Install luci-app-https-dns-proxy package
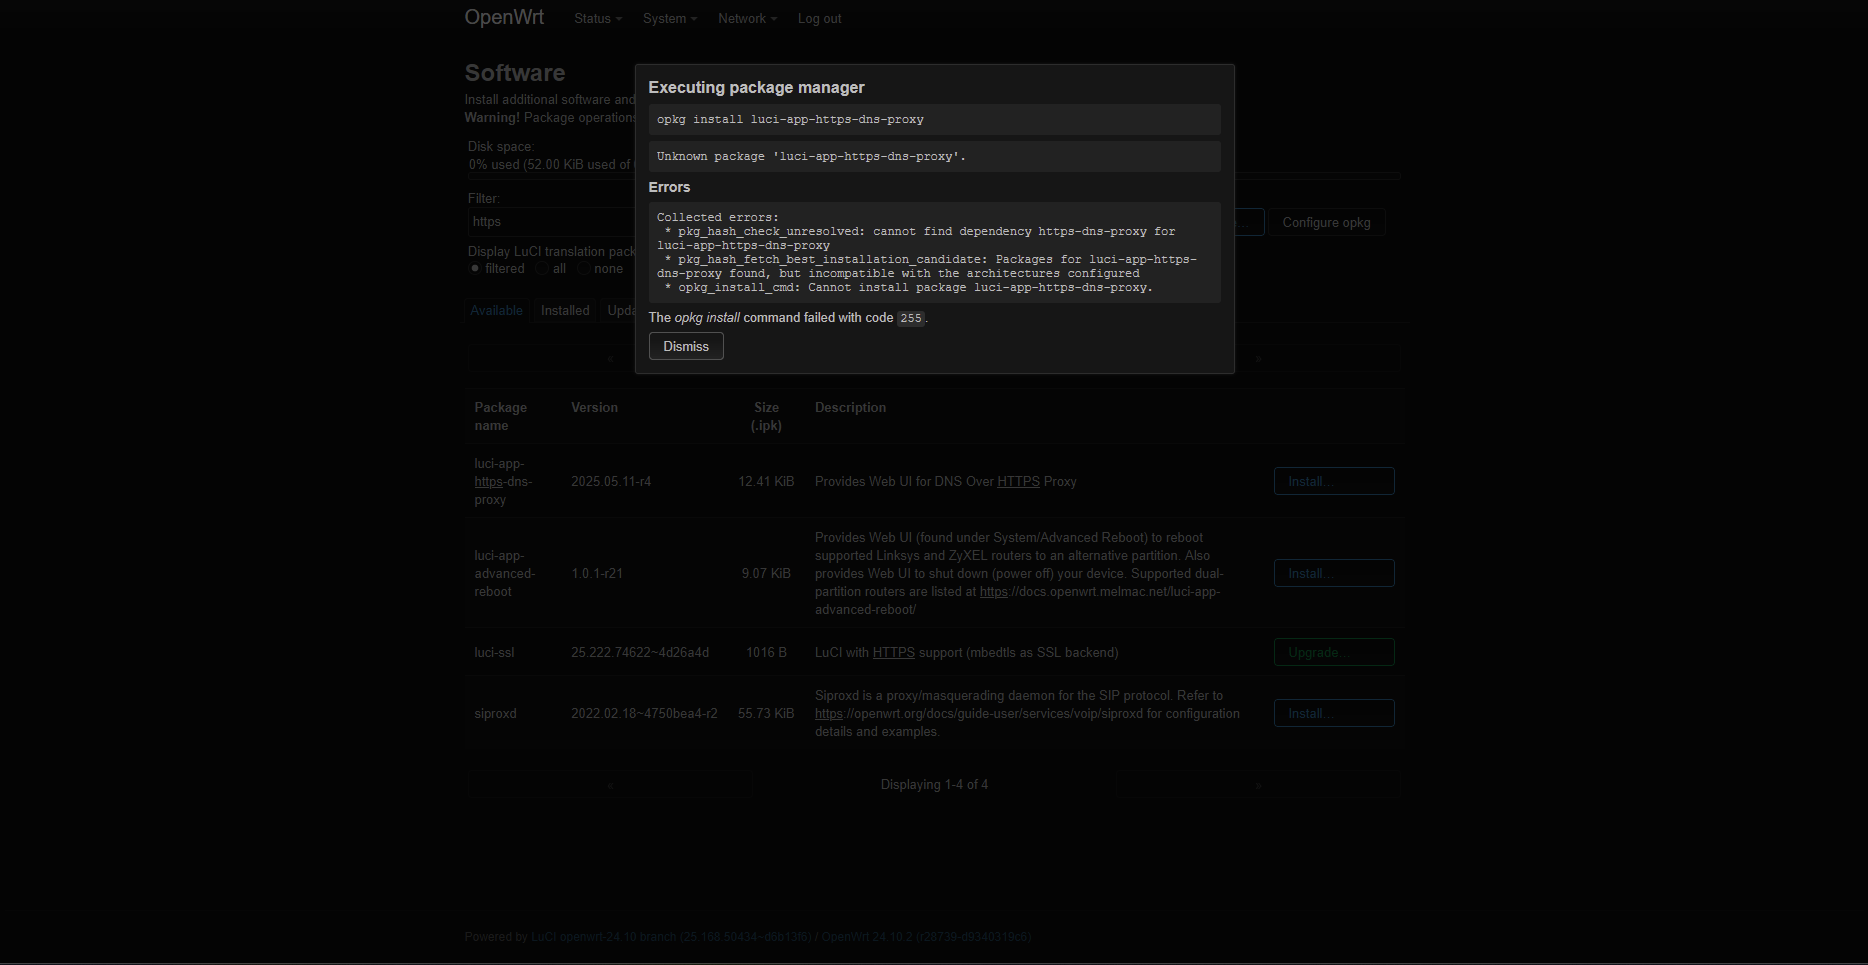 click(x=1334, y=481)
